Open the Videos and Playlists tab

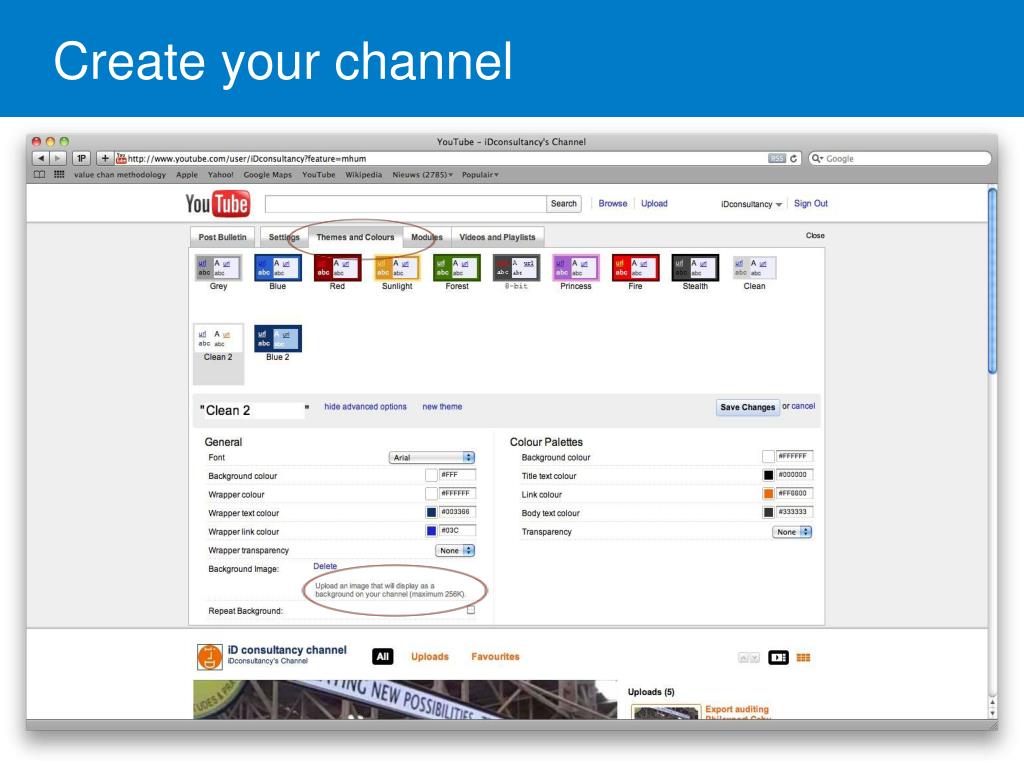pyautogui.click(x=497, y=237)
